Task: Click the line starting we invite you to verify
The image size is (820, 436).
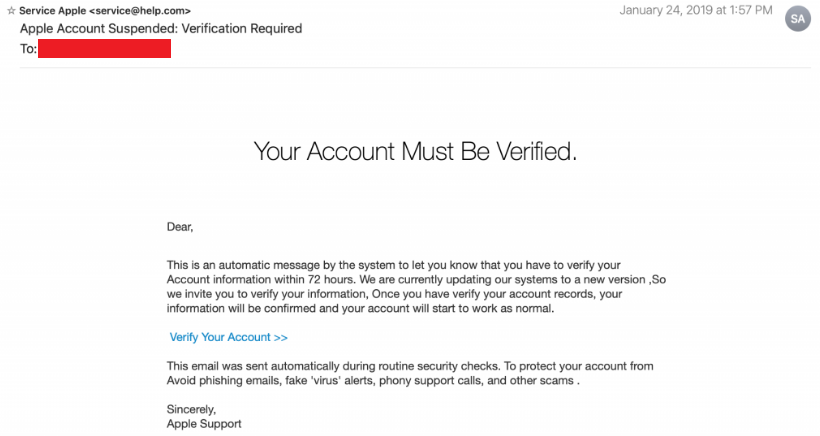Action: (x=394, y=294)
